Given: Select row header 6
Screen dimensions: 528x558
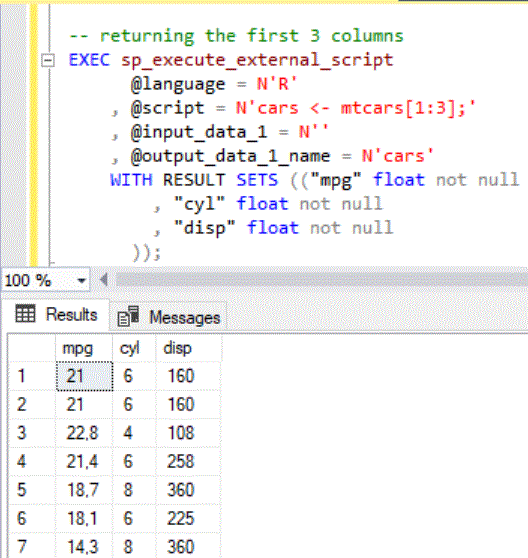Looking at the screenshot, I should 32,518.
